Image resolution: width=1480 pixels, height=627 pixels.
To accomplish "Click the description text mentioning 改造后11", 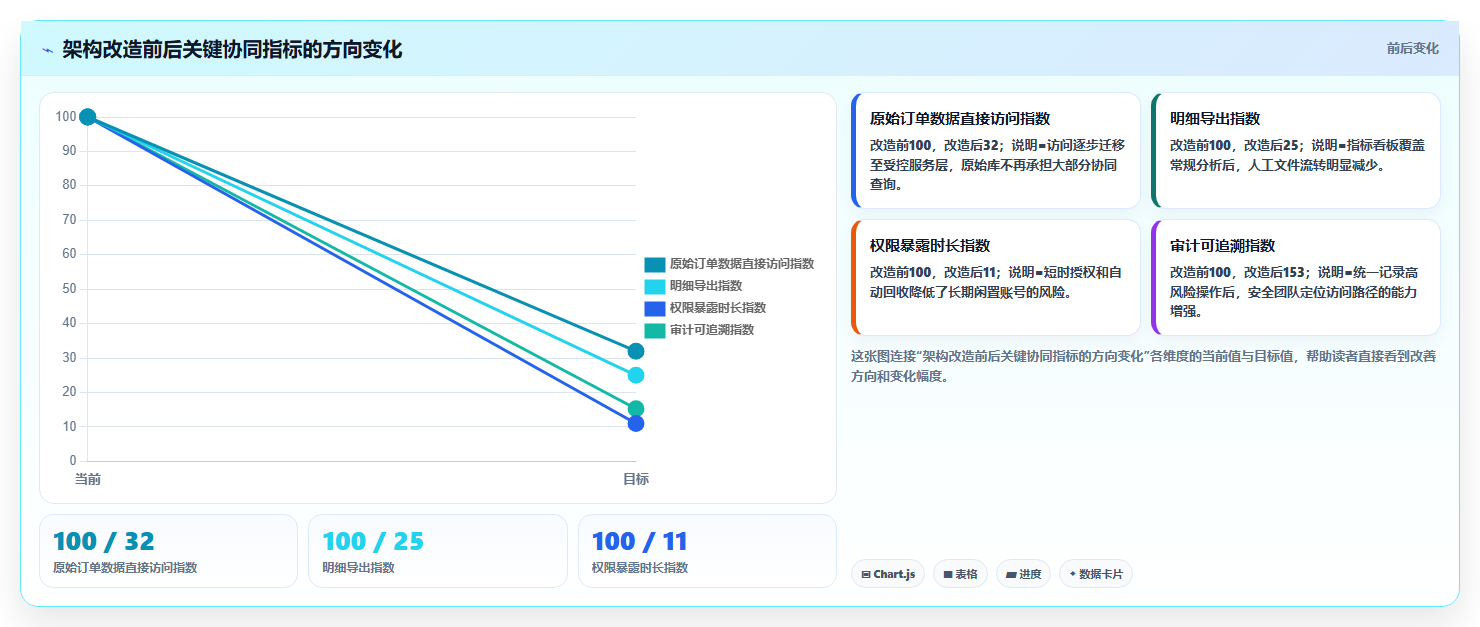I will pyautogui.click(x=997, y=282).
